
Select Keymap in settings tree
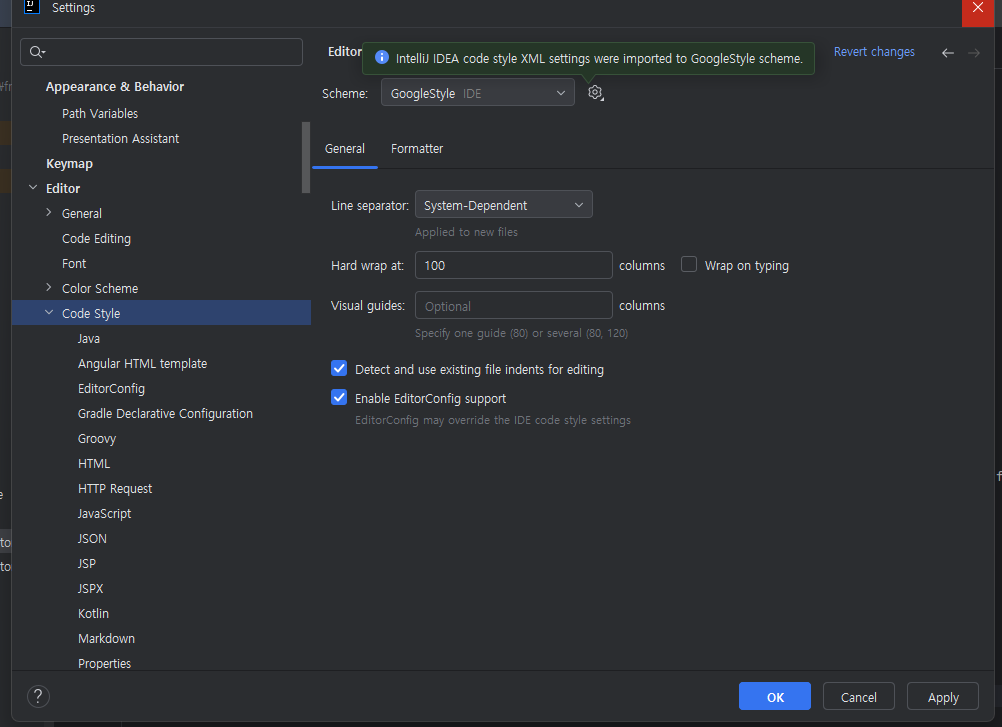point(70,164)
